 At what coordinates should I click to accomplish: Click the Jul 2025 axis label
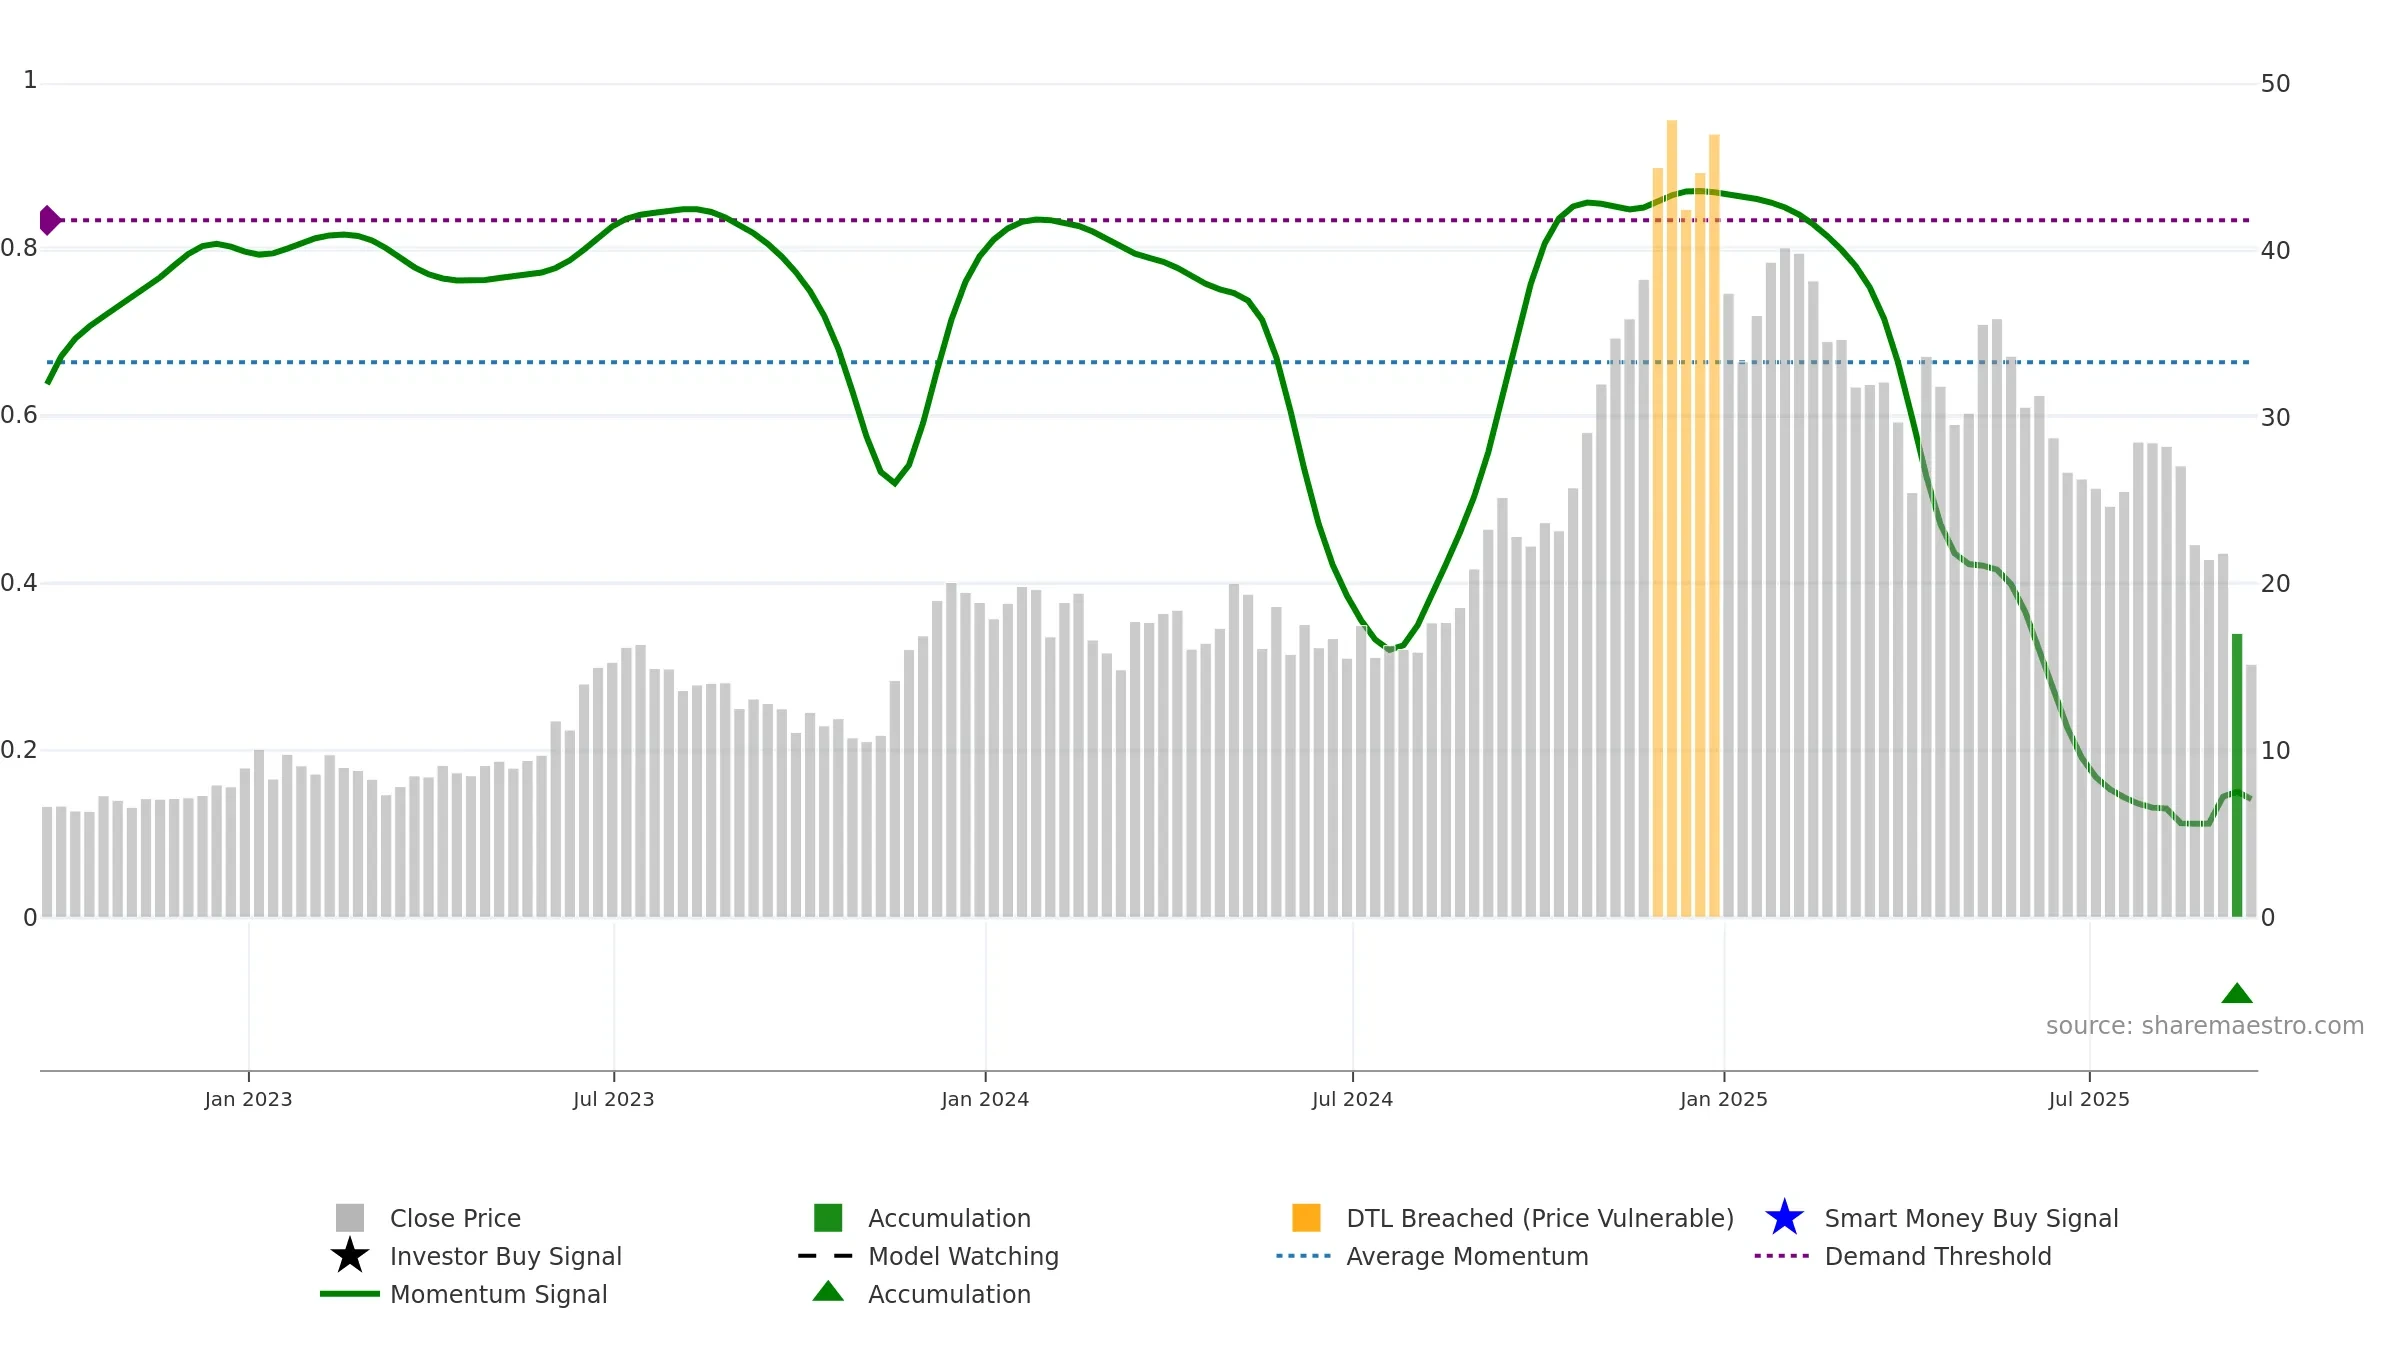click(x=2089, y=1100)
